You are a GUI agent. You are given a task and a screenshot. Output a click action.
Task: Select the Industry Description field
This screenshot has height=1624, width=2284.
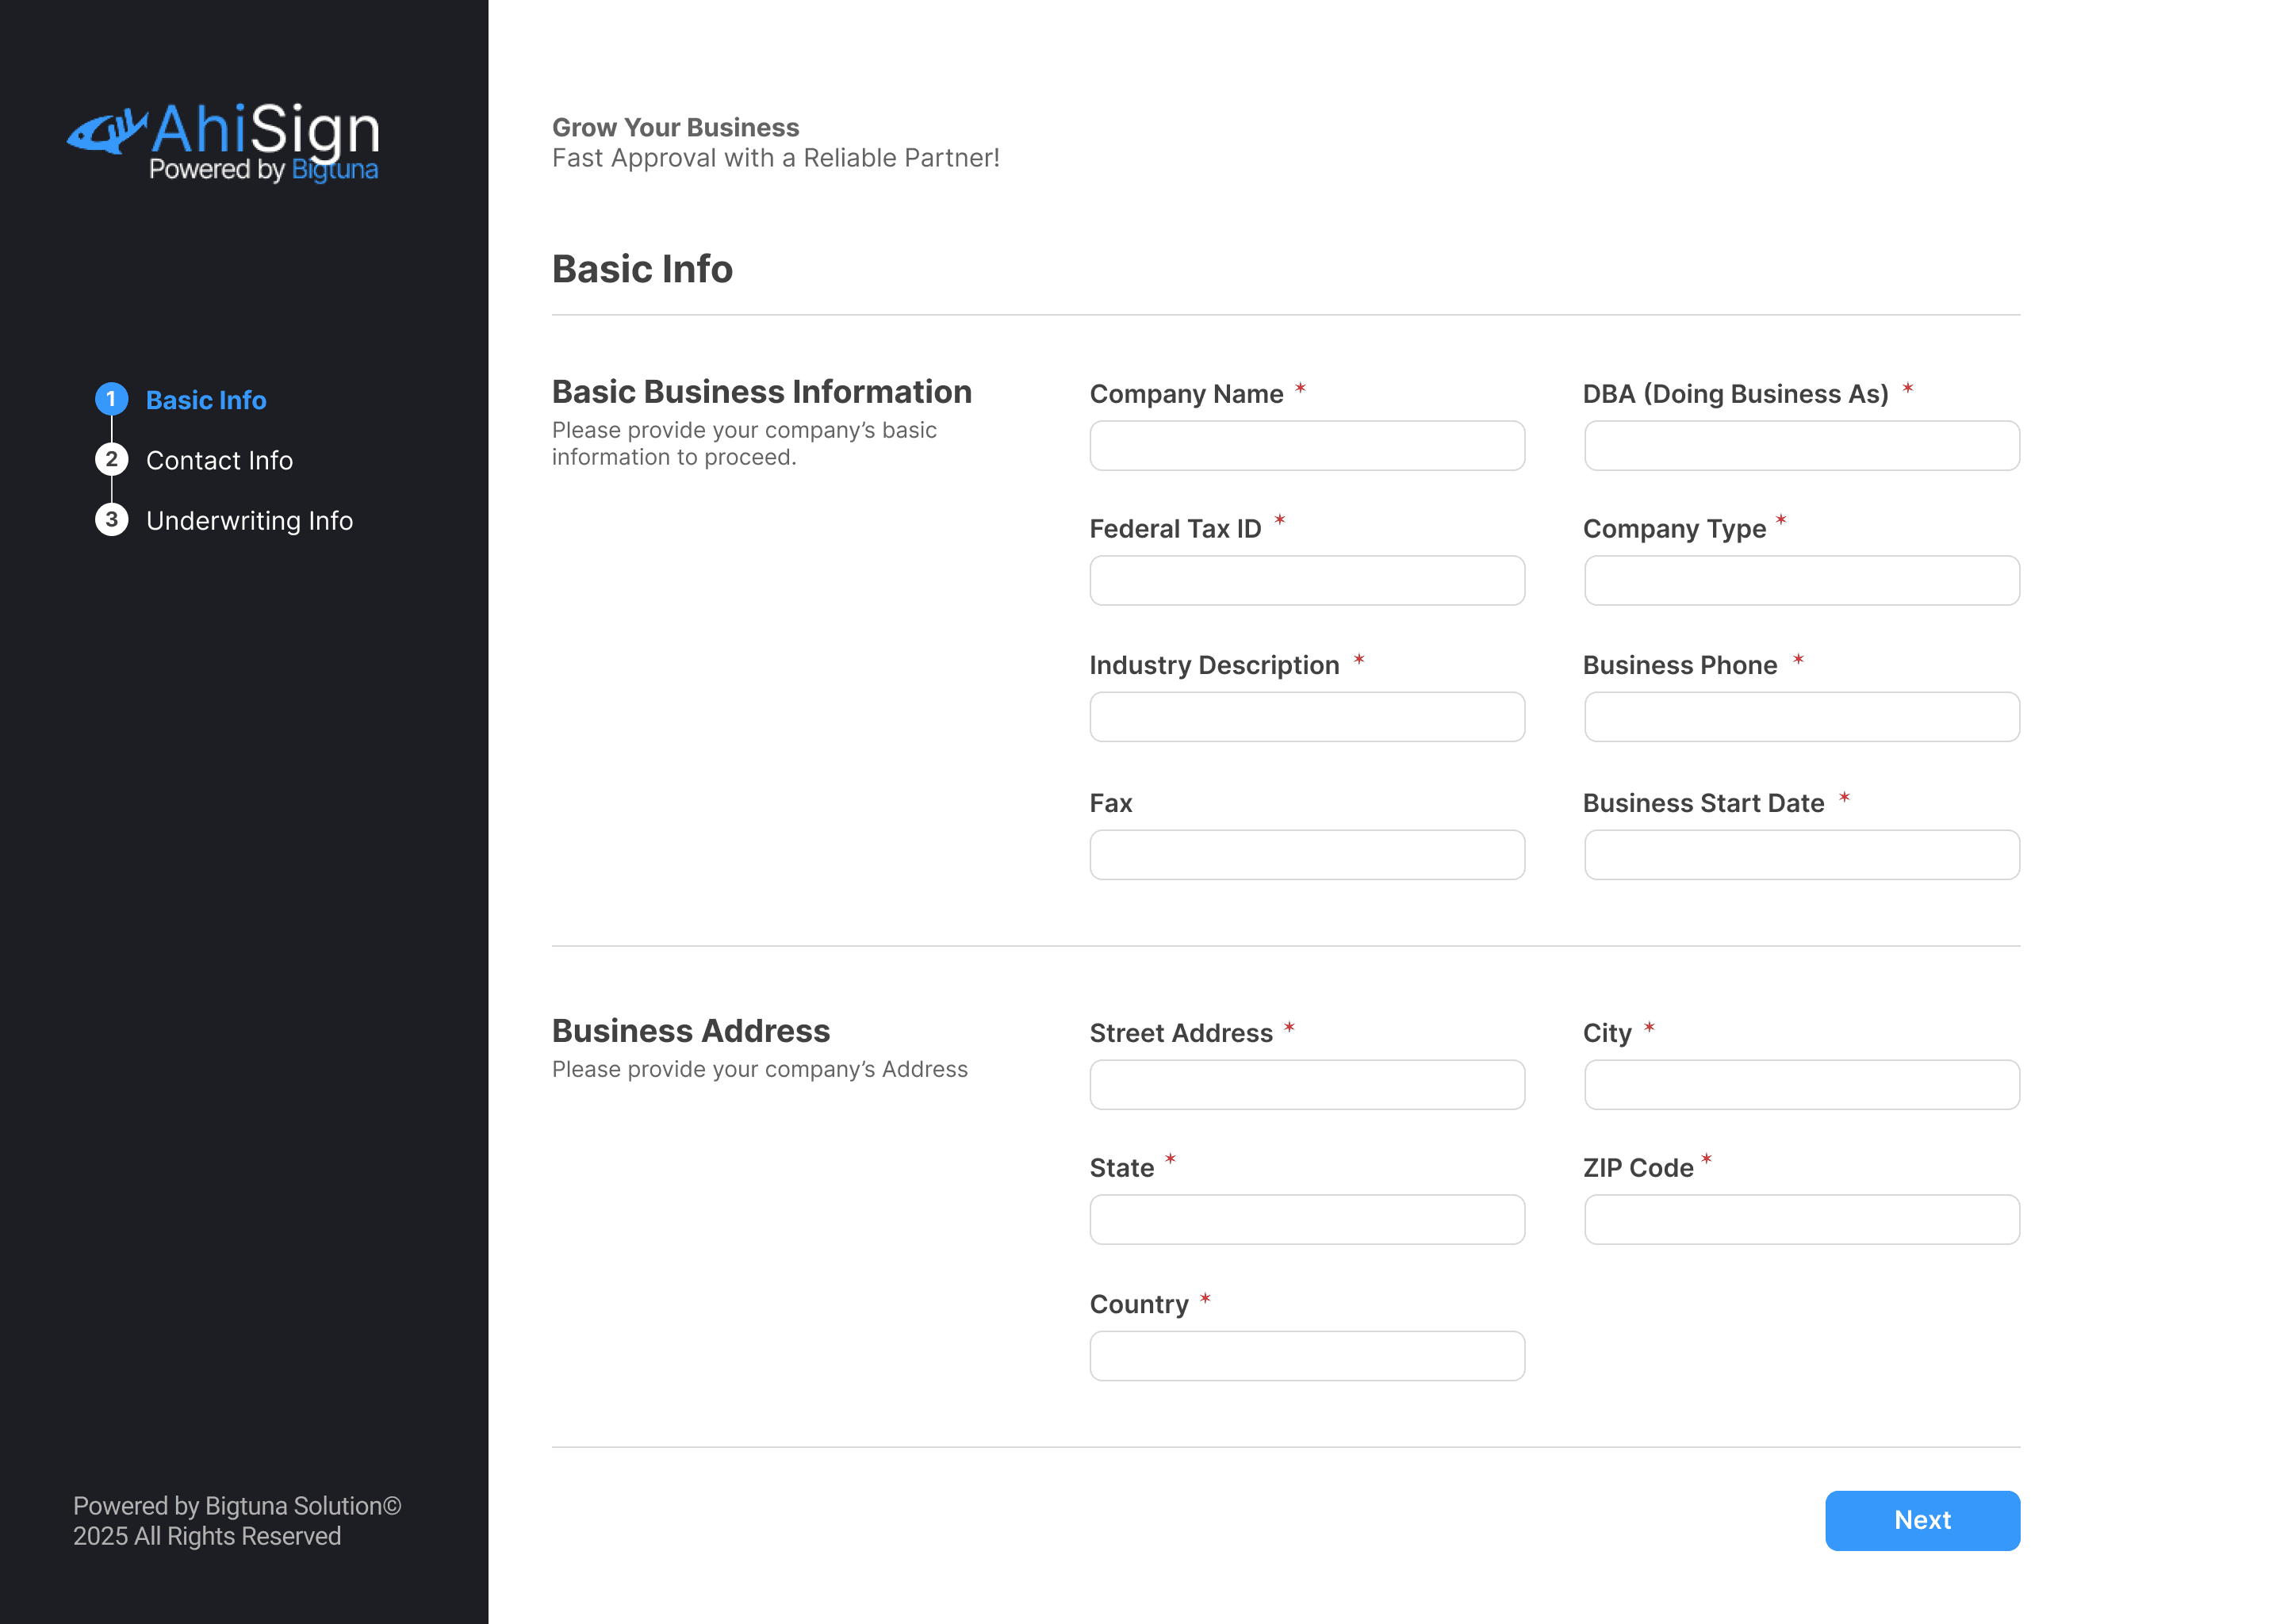(1307, 716)
